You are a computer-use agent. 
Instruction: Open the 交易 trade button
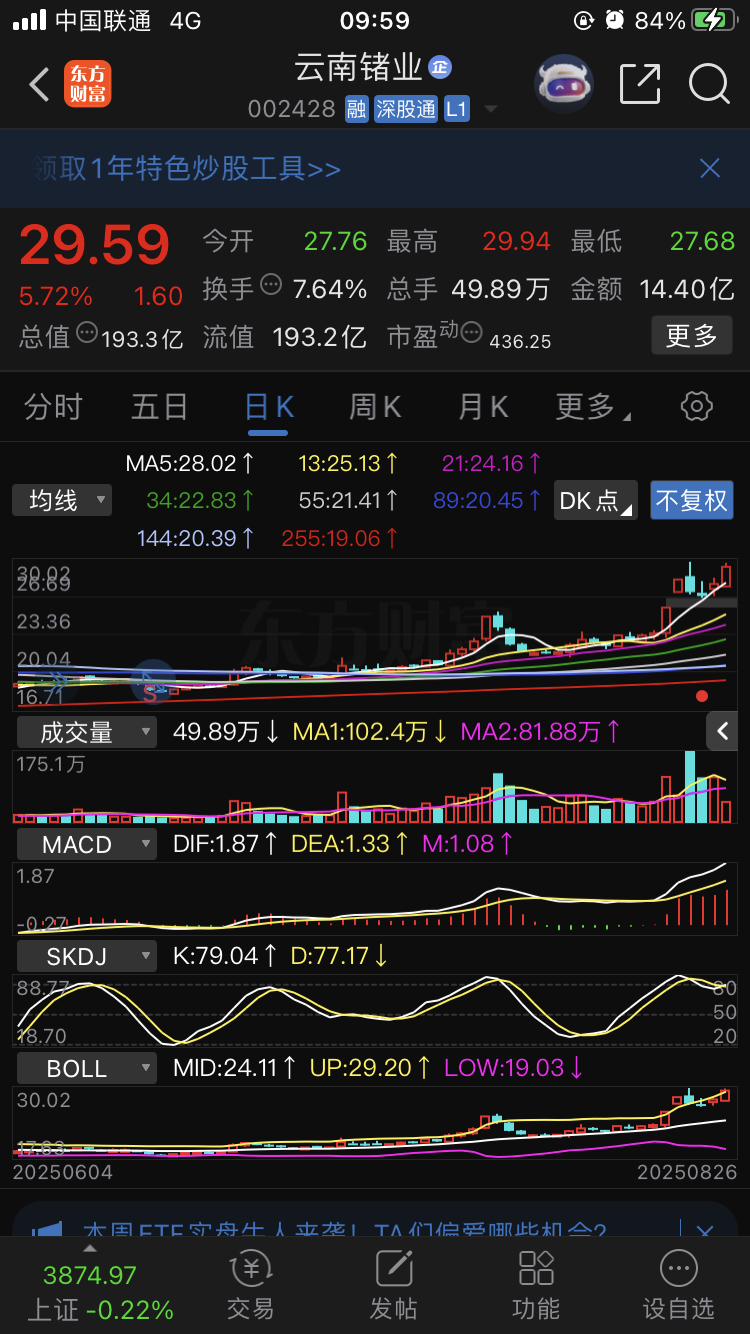tap(250, 1284)
